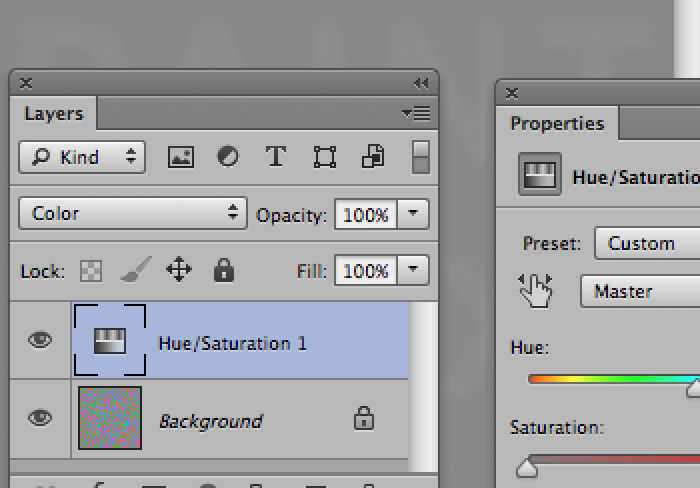
Task: Filter layers by adjustment layer icon
Action: click(228, 157)
